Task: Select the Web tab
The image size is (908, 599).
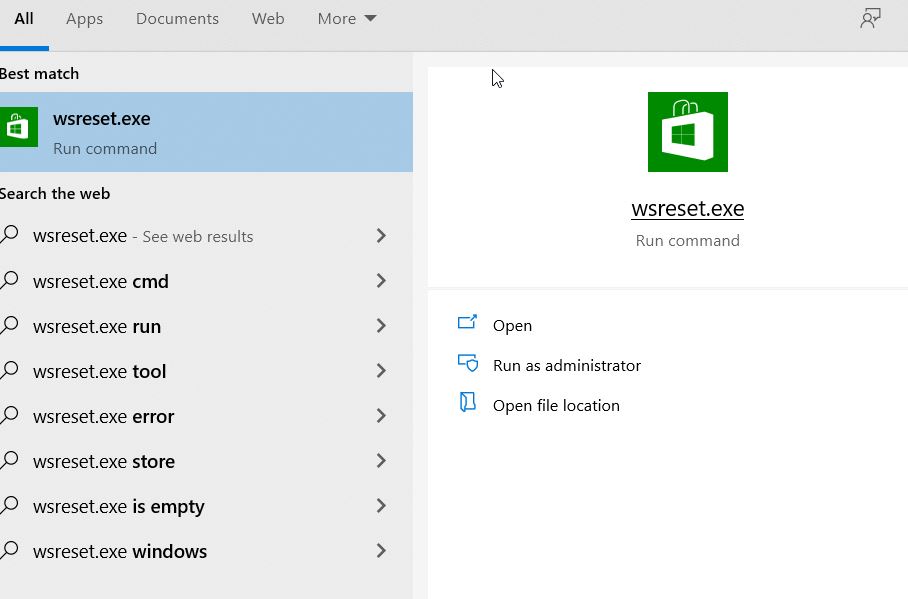Action: pos(268,19)
